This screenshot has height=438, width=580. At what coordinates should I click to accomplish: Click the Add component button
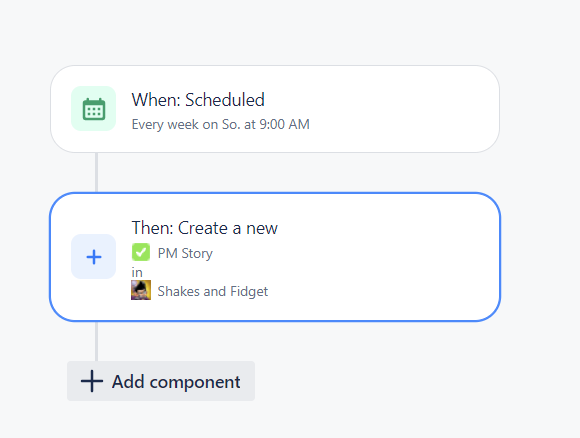coord(161,381)
